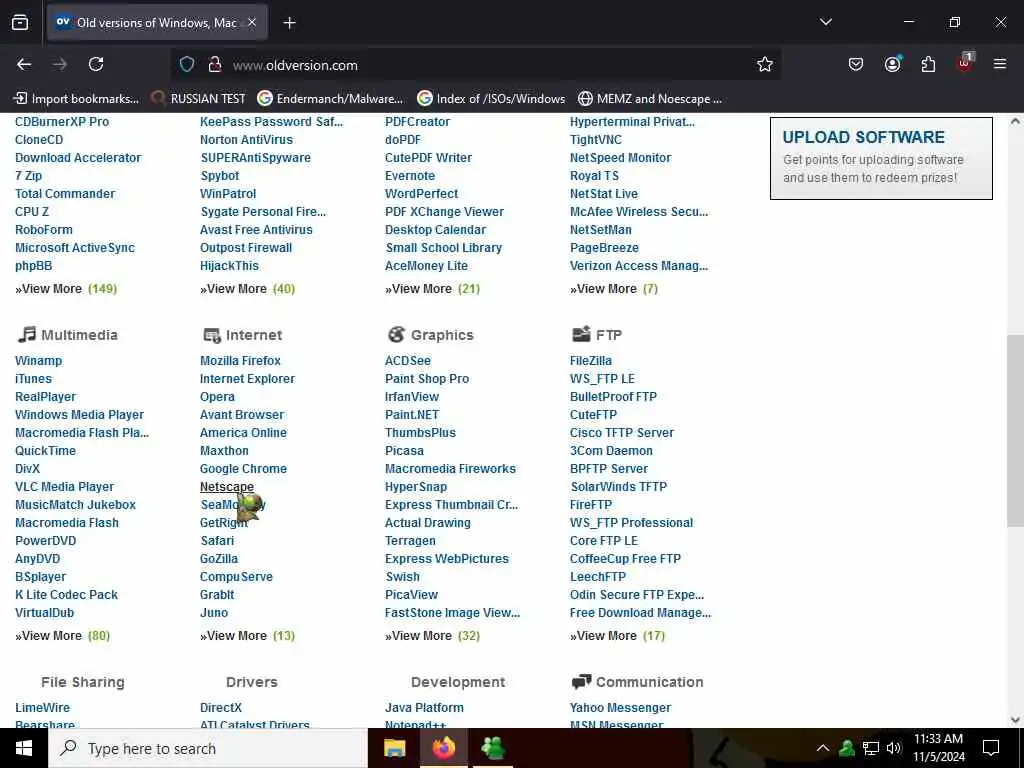The width and height of the screenshot is (1024, 768).
Task: Open the green people app in the taskbar
Action: tap(493, 748)
